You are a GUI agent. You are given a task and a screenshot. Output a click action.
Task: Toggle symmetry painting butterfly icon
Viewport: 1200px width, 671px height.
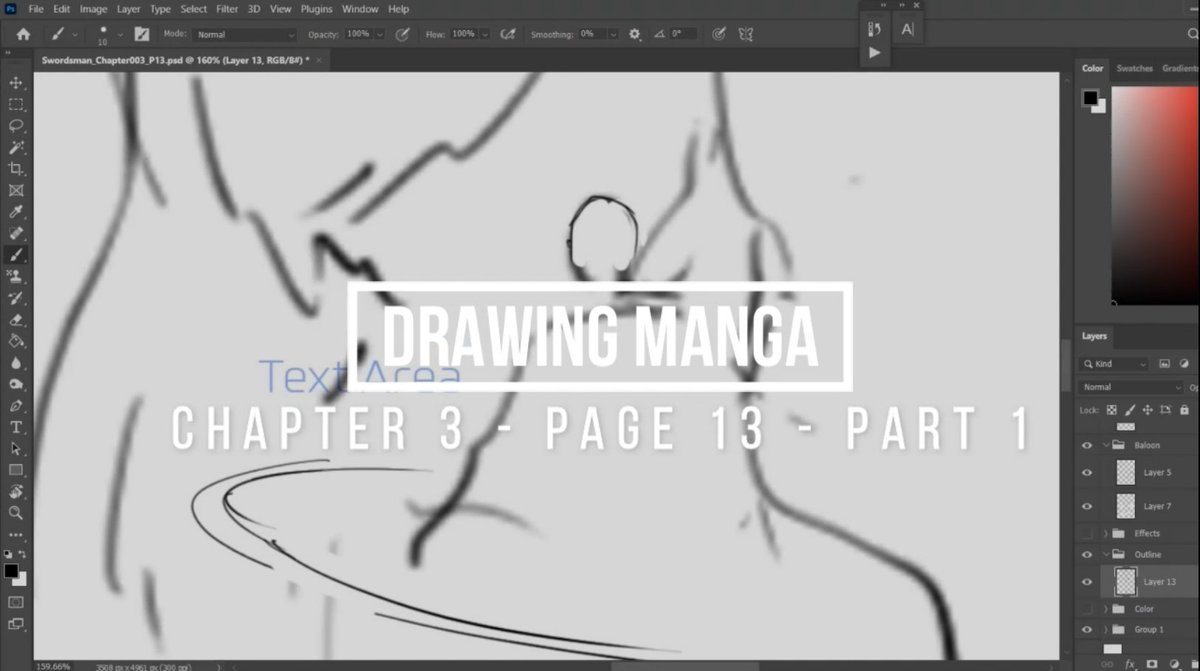click(x=745, y=34)
